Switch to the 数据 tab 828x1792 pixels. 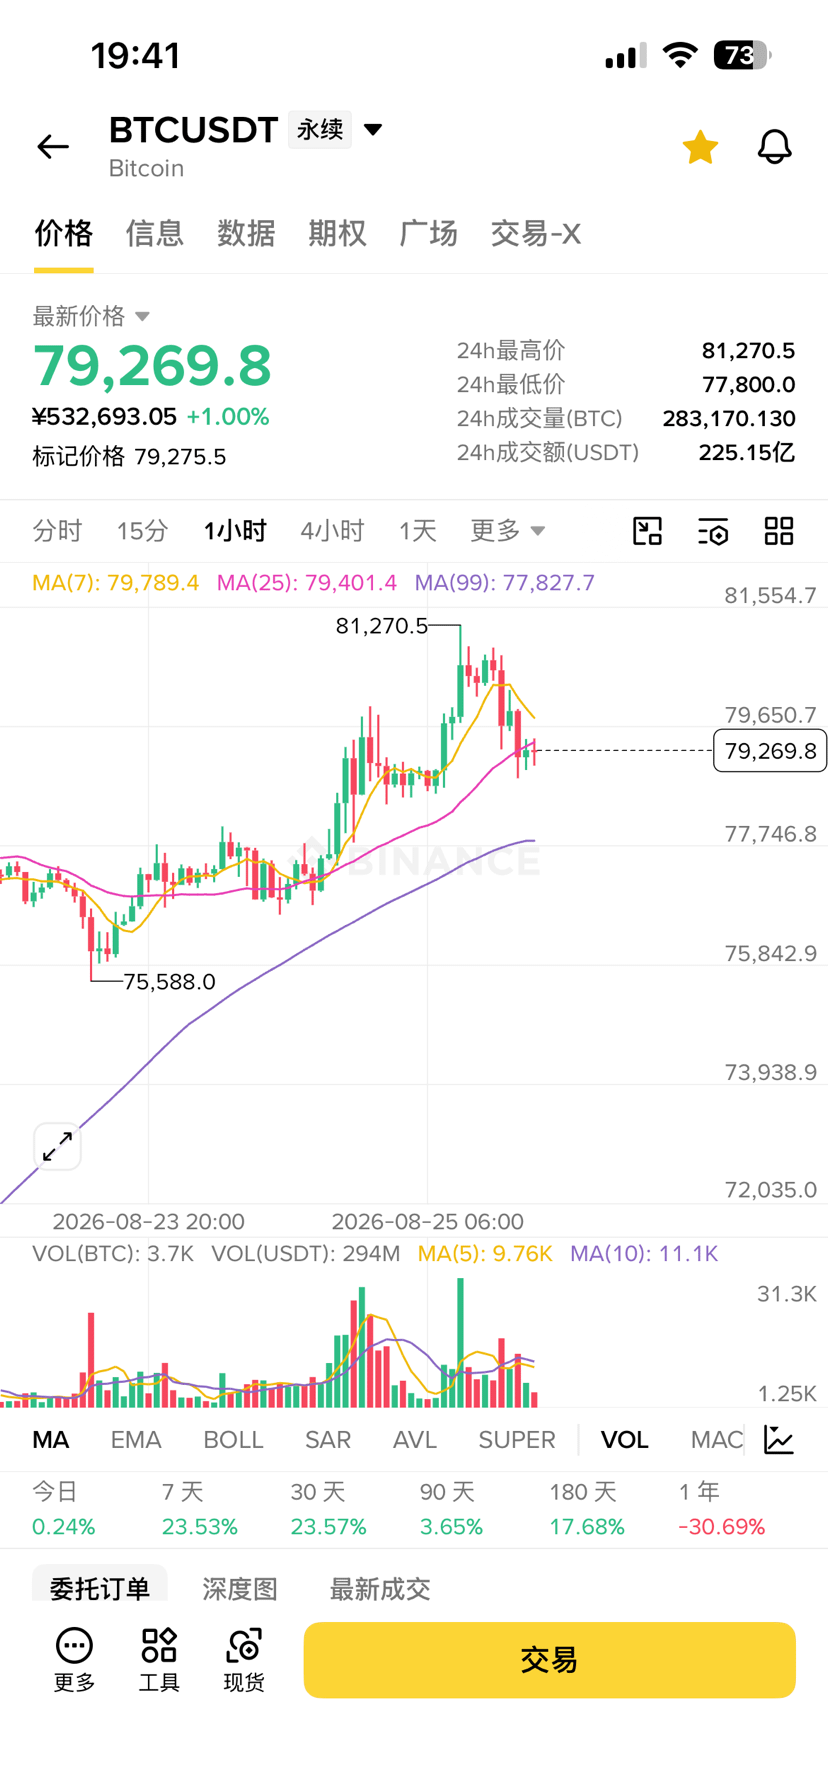tap(246, 233)
